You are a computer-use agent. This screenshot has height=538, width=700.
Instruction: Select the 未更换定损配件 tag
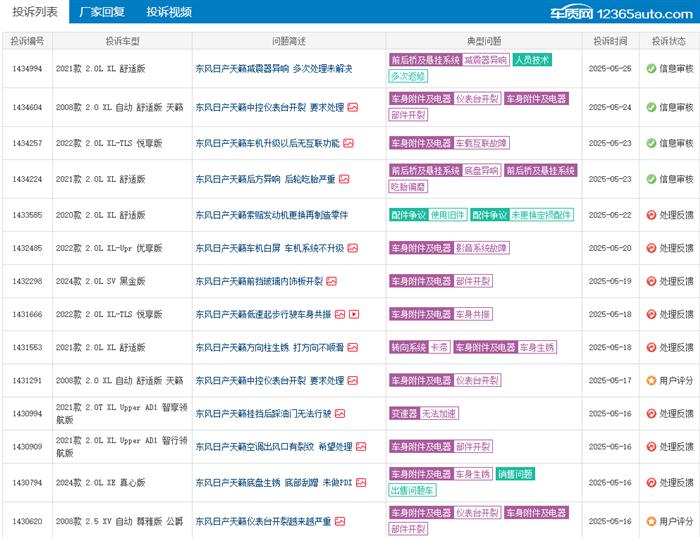point(541,215)
